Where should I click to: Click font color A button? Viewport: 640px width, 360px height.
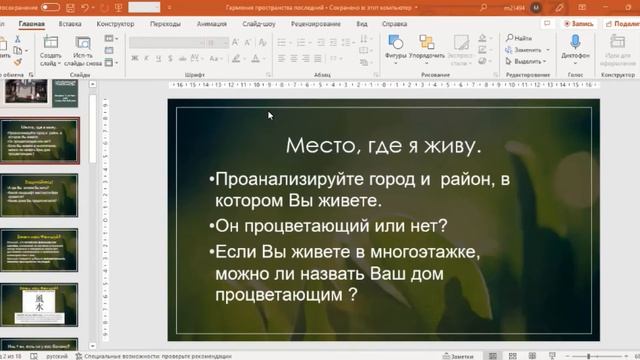(x=256, y=59)
